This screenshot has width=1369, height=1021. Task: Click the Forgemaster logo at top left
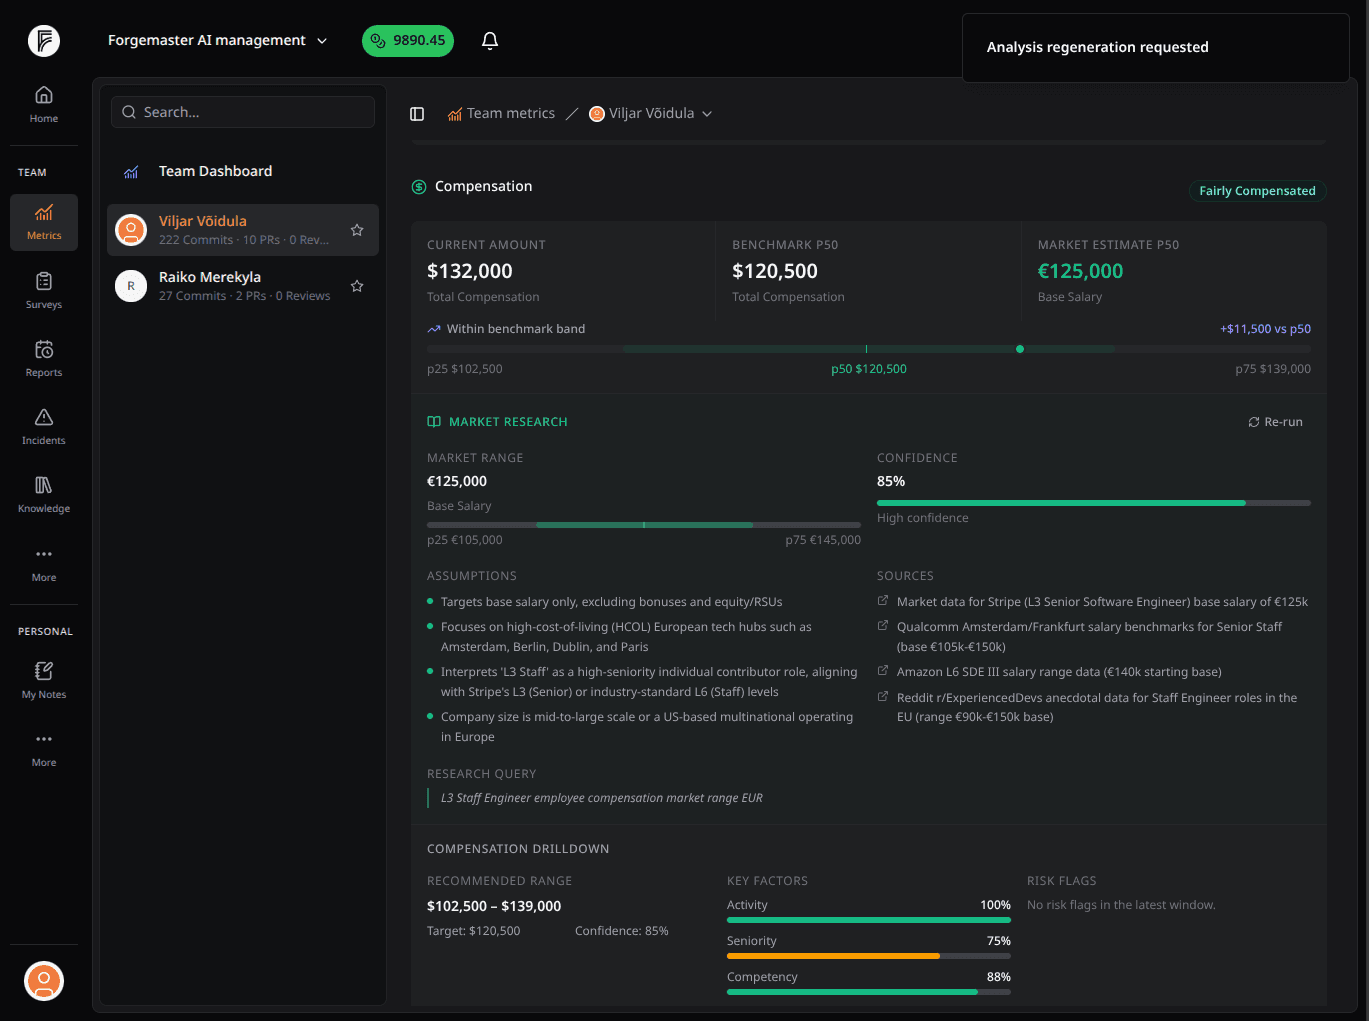point(43,41)
